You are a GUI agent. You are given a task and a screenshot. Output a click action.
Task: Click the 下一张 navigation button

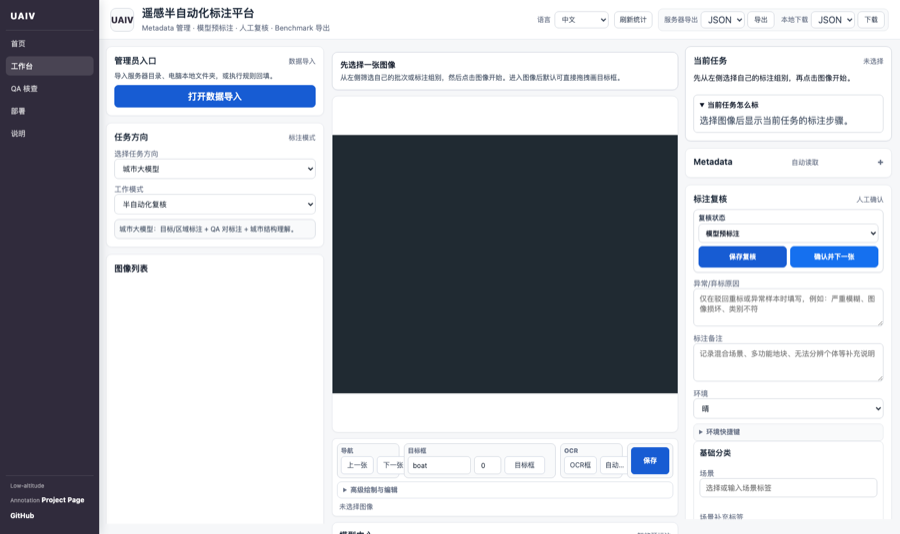click(x=393, y=465)
